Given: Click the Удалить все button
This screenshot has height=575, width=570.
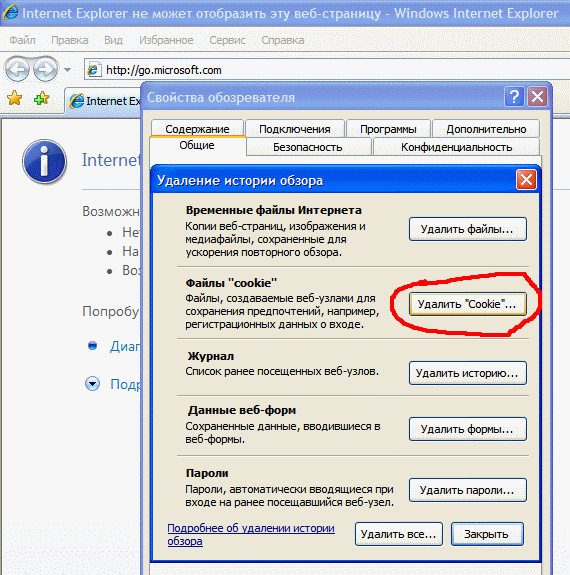Looking at the screenshot, I should [399, 534].
